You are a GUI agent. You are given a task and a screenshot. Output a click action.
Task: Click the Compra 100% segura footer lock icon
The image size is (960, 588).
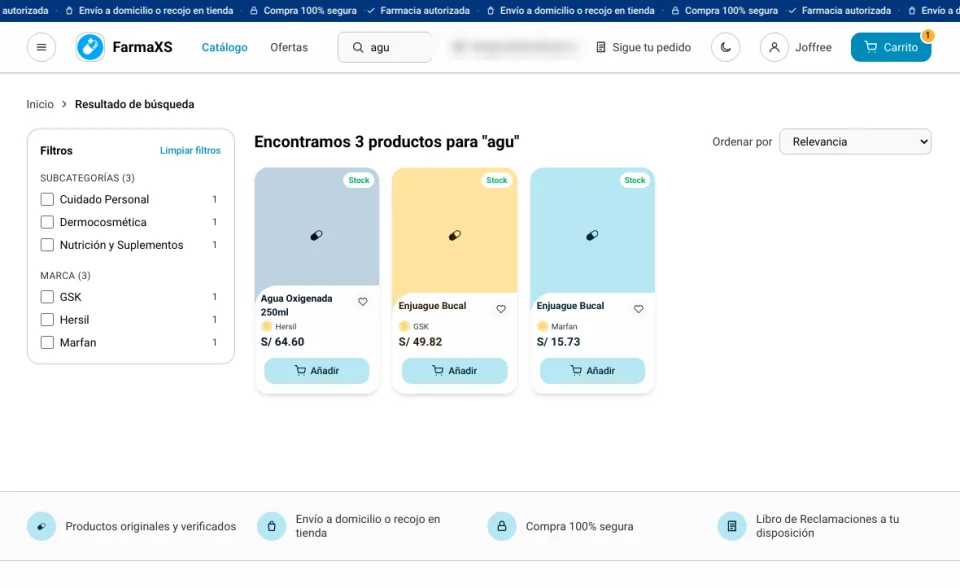pyautogui.click(x=501, y=526)
